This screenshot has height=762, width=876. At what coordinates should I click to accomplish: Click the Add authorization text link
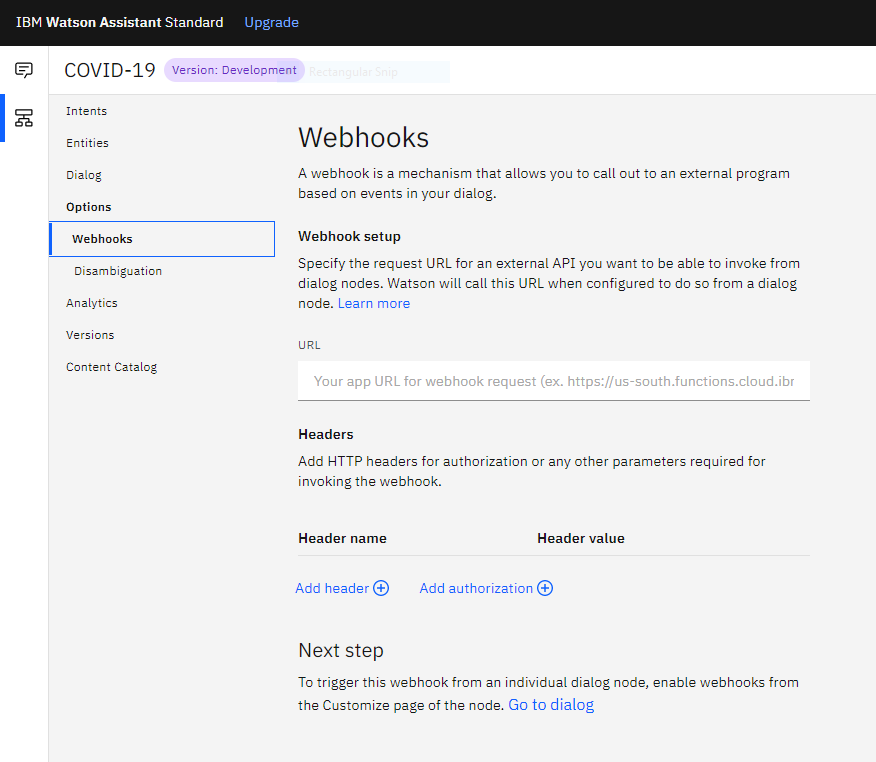476,588
